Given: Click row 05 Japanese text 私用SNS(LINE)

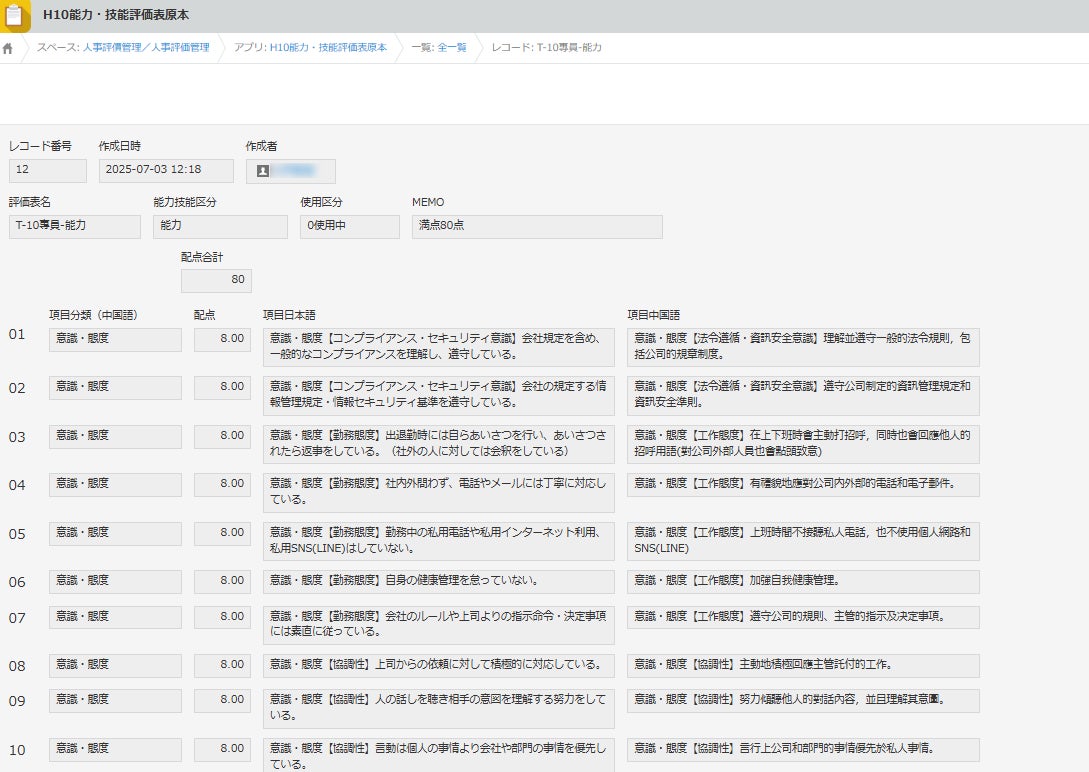Looking at the screenshot, I should tap(438, 541).
